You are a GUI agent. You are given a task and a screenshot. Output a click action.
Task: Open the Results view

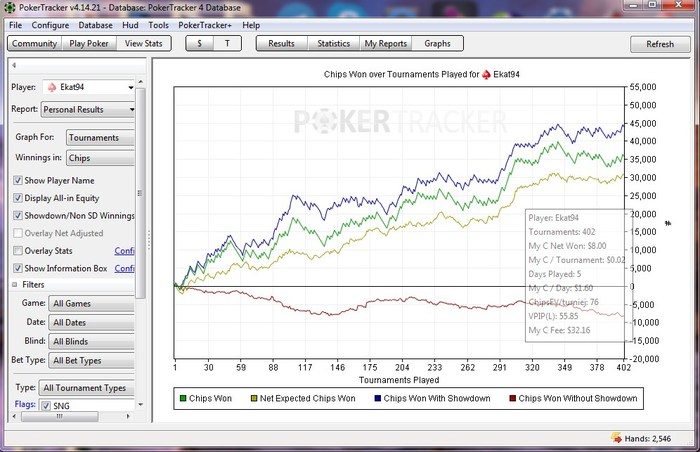pos(281,43)
